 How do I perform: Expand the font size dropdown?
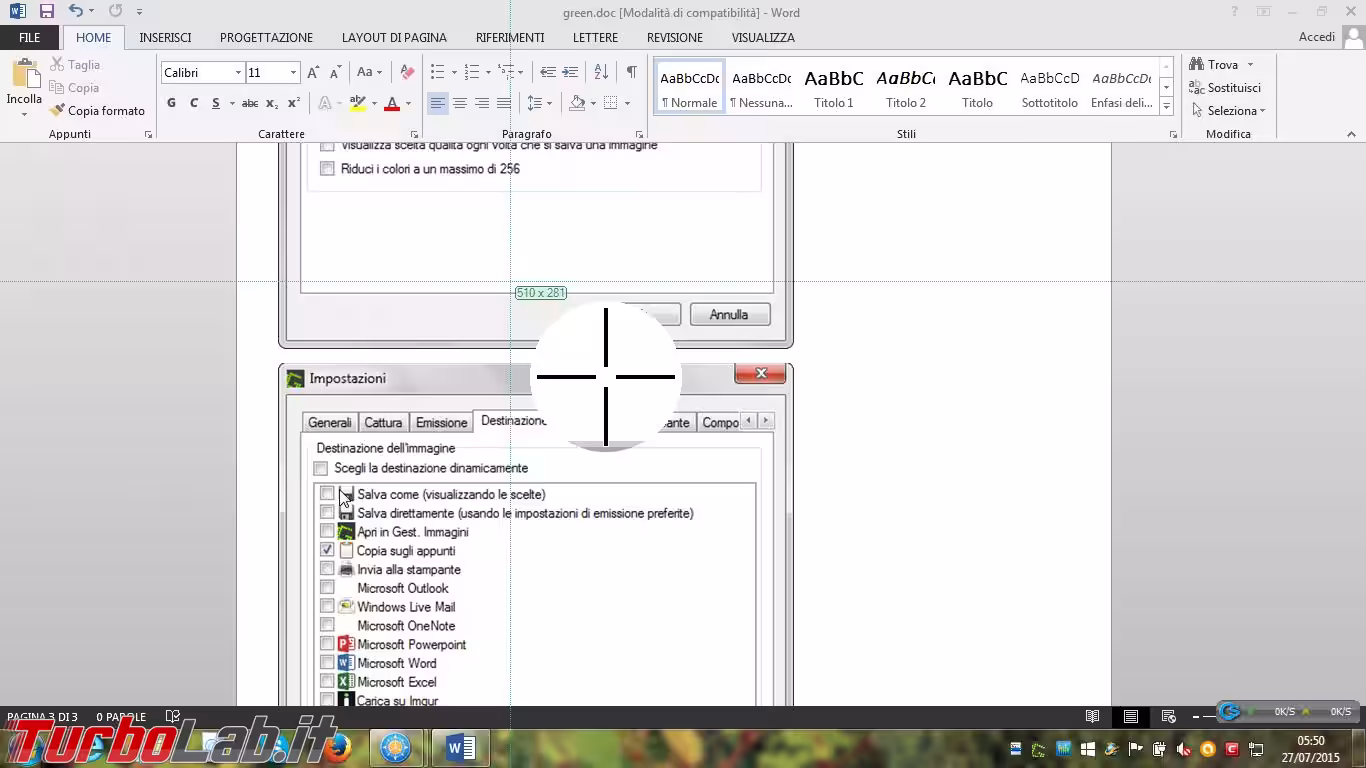293,73
